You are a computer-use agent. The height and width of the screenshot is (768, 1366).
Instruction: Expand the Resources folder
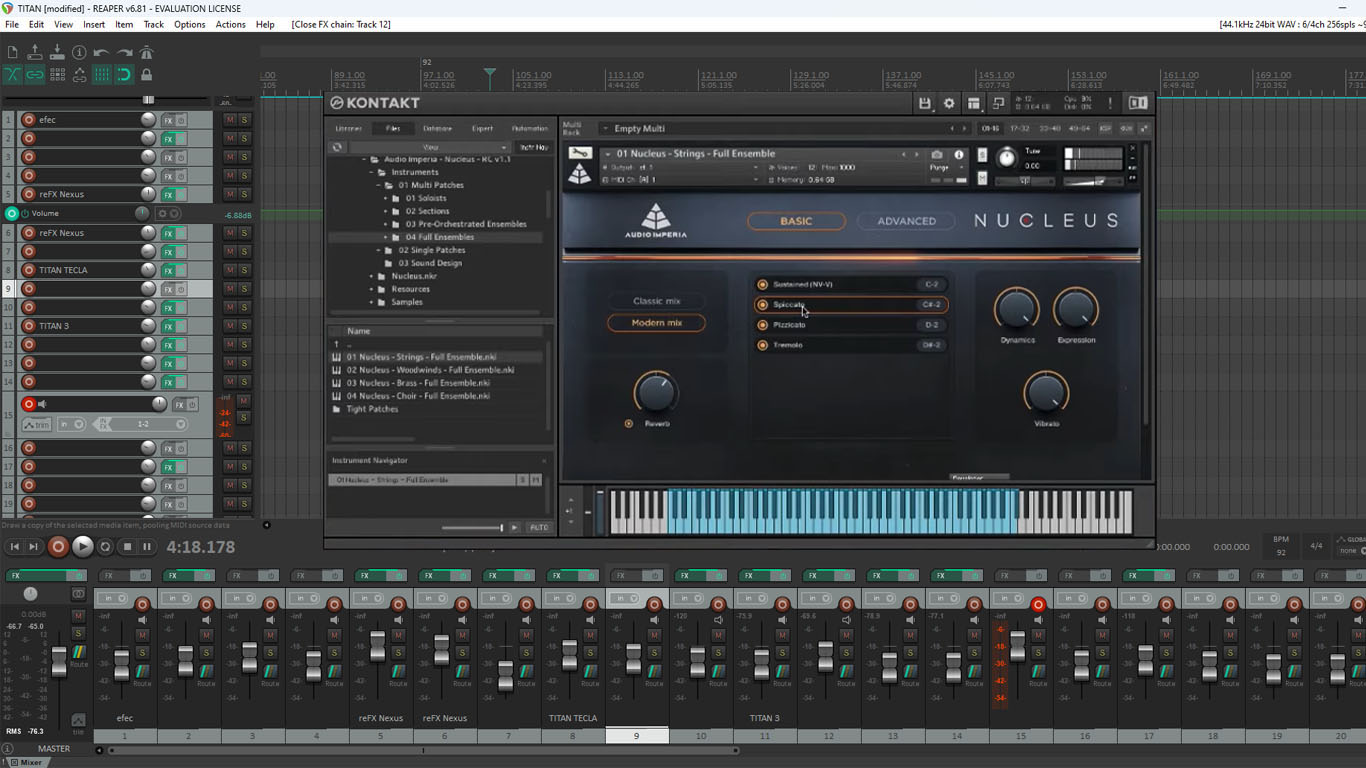coord(371,289)
